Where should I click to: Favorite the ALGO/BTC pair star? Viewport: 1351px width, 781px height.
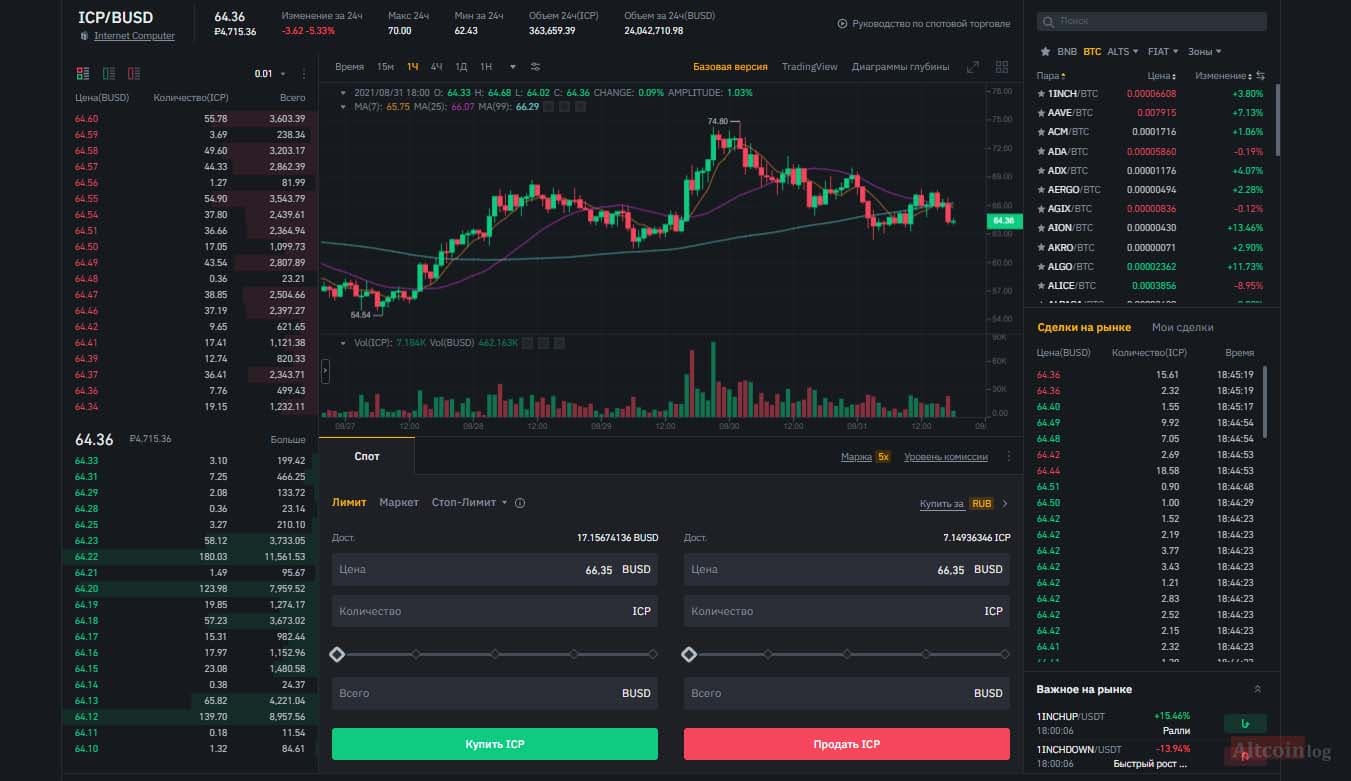coord(1042,267)
